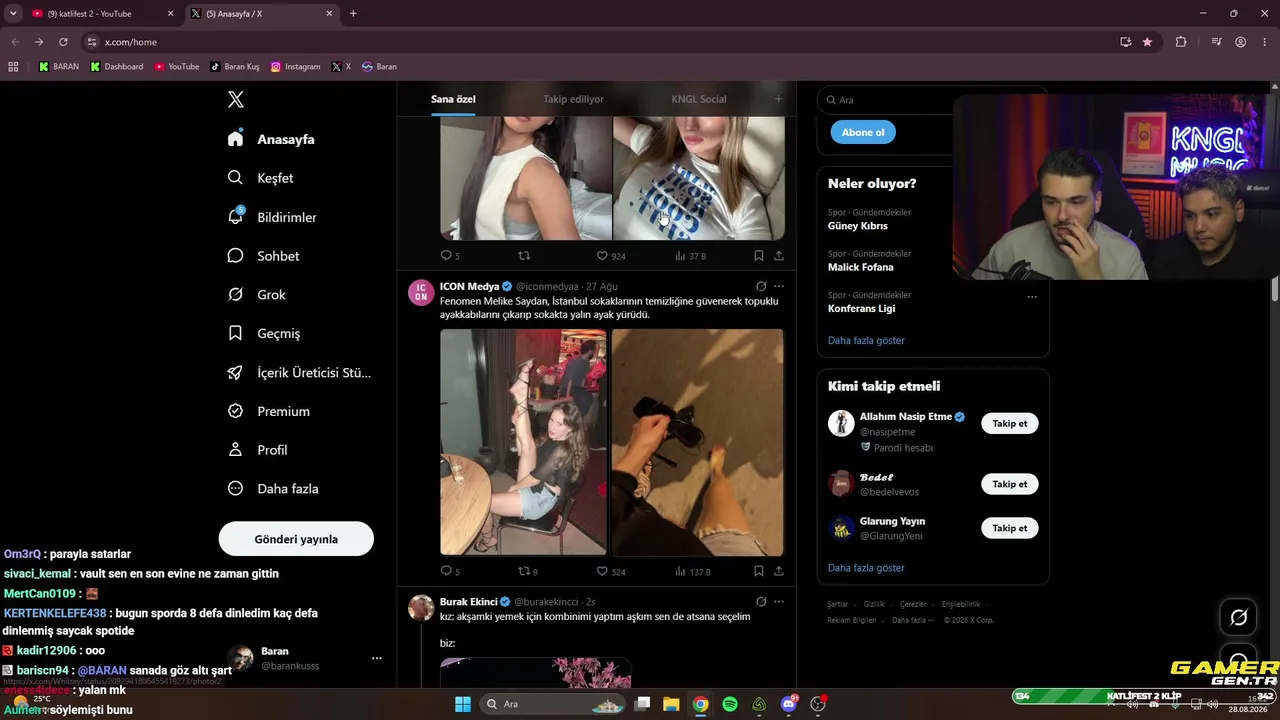Switch to Takip ediliyor tab
The image size is (1280, 720).
[573, 99]
